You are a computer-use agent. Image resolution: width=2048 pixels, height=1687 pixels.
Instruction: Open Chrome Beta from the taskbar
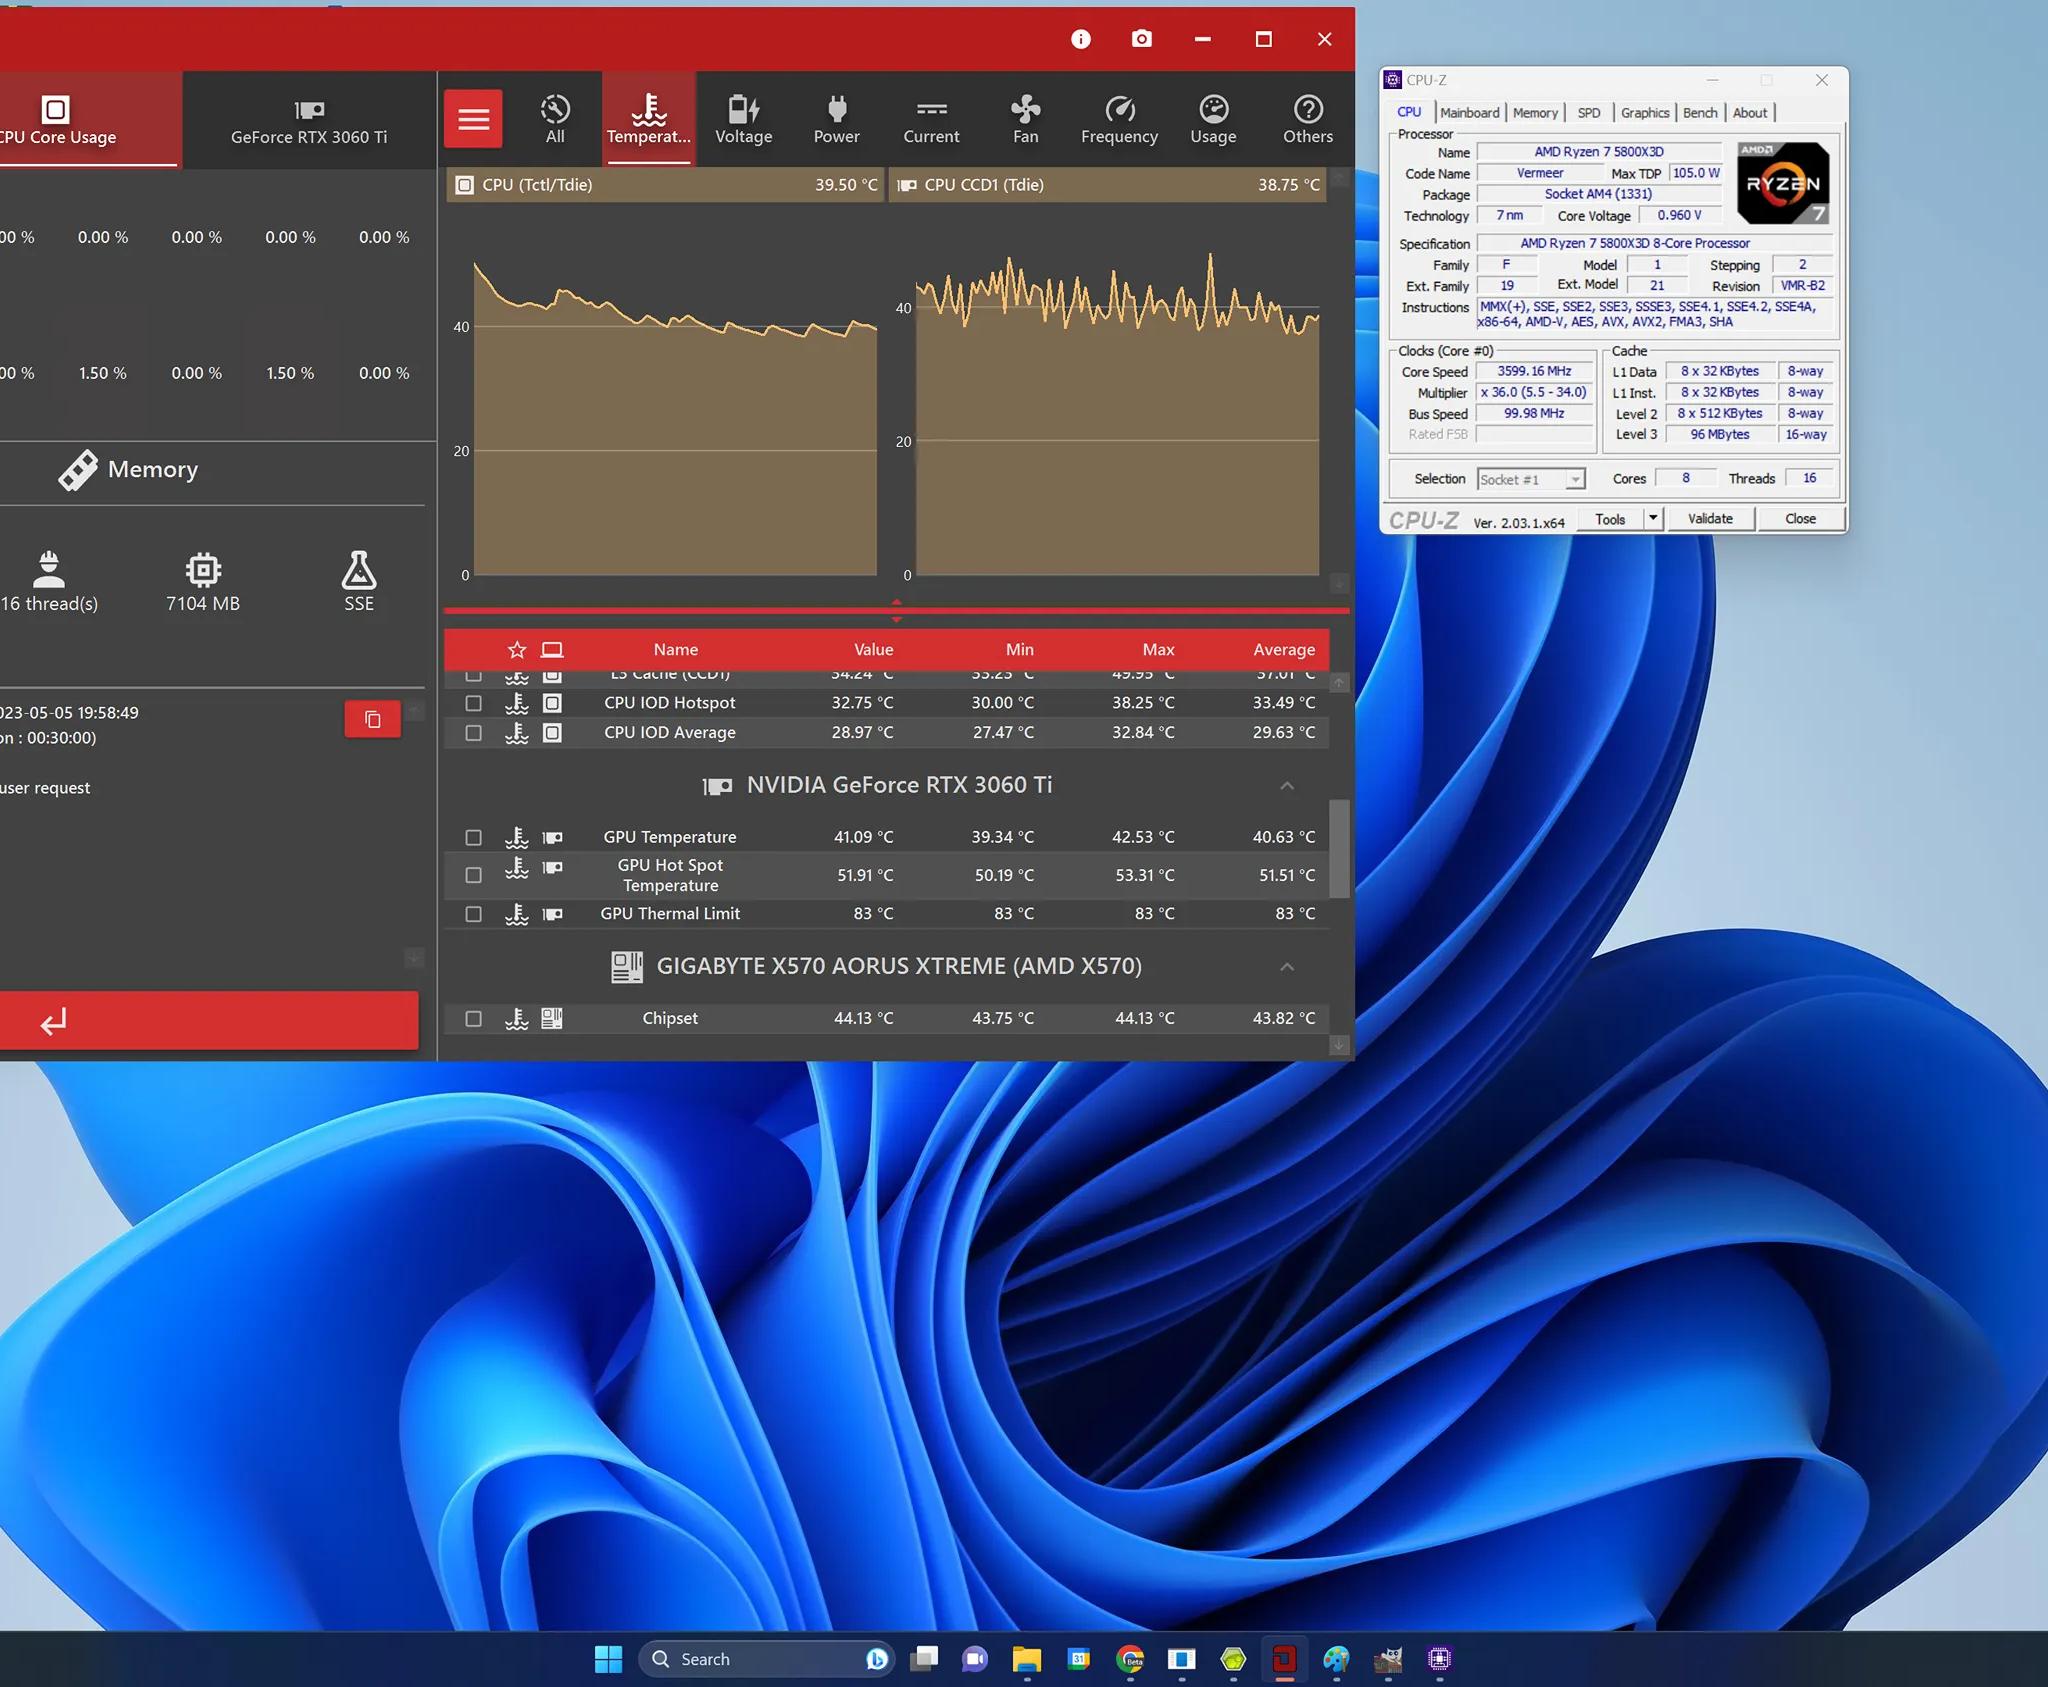coord(1130,1659)
